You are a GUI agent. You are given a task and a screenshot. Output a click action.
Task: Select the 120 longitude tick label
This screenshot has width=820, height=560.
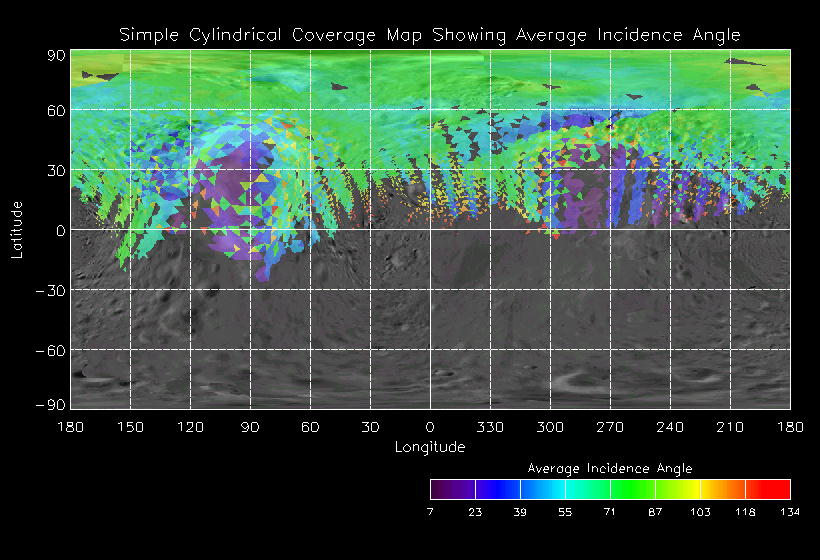(190, 427)
